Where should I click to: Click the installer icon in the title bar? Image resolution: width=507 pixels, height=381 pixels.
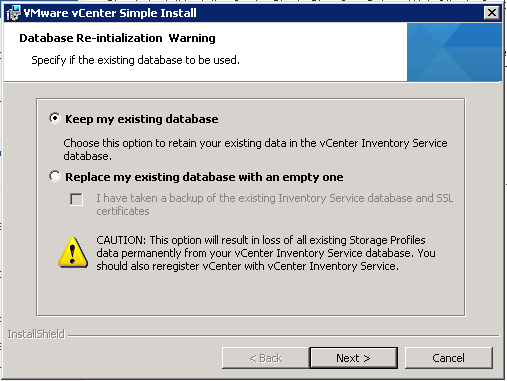point(13,13)
